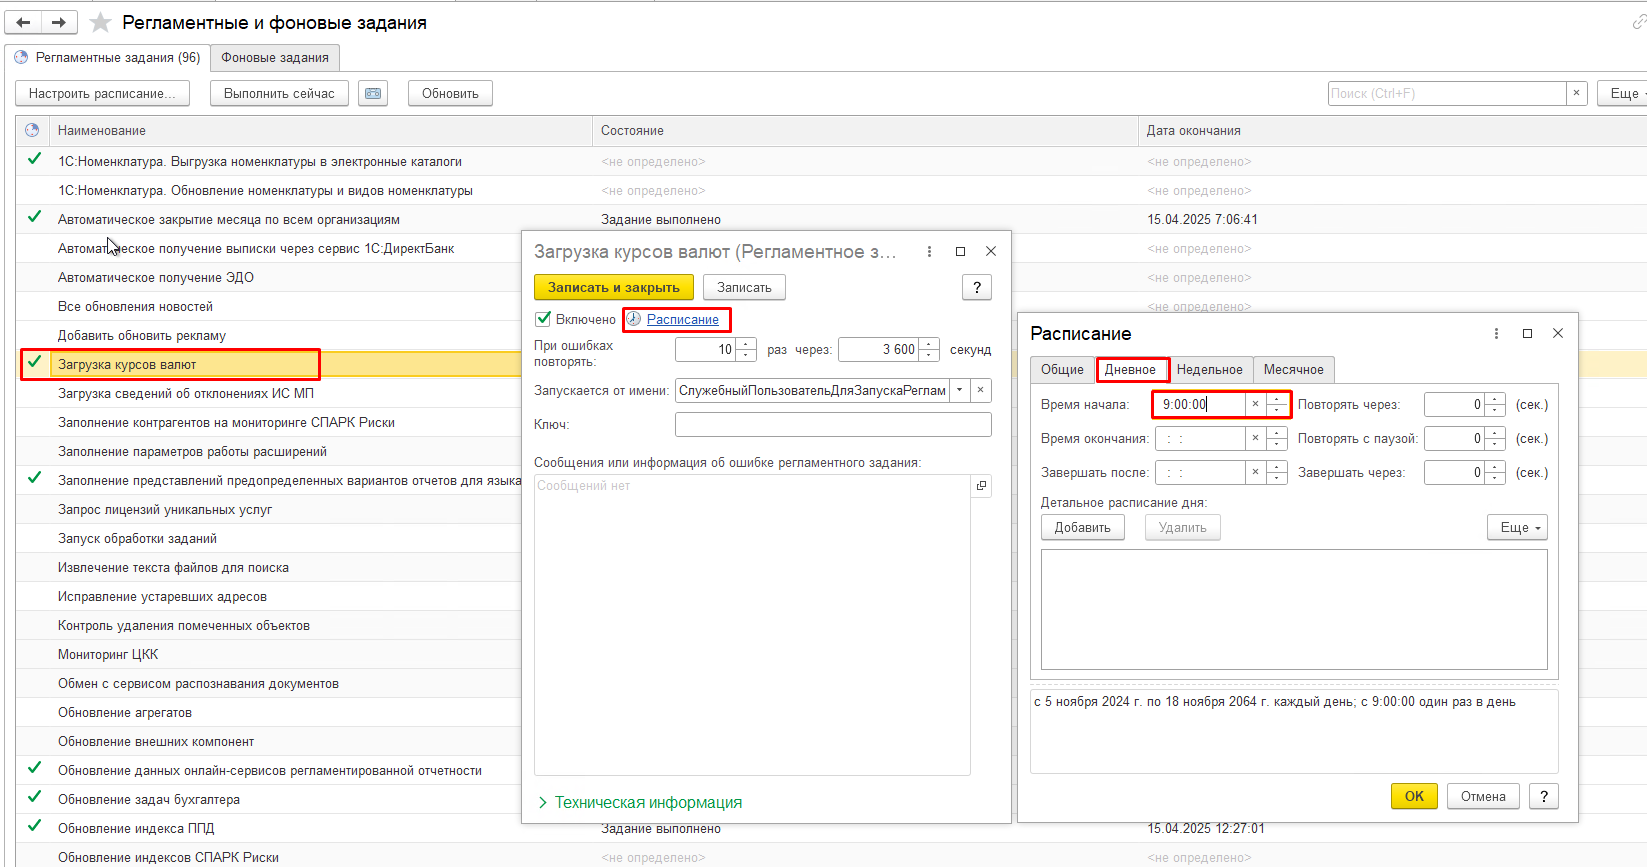Click the Ключ input field

833,424
